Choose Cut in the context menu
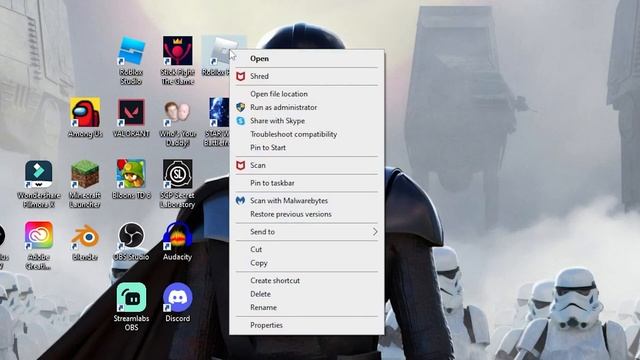 [x=307, y=249]
